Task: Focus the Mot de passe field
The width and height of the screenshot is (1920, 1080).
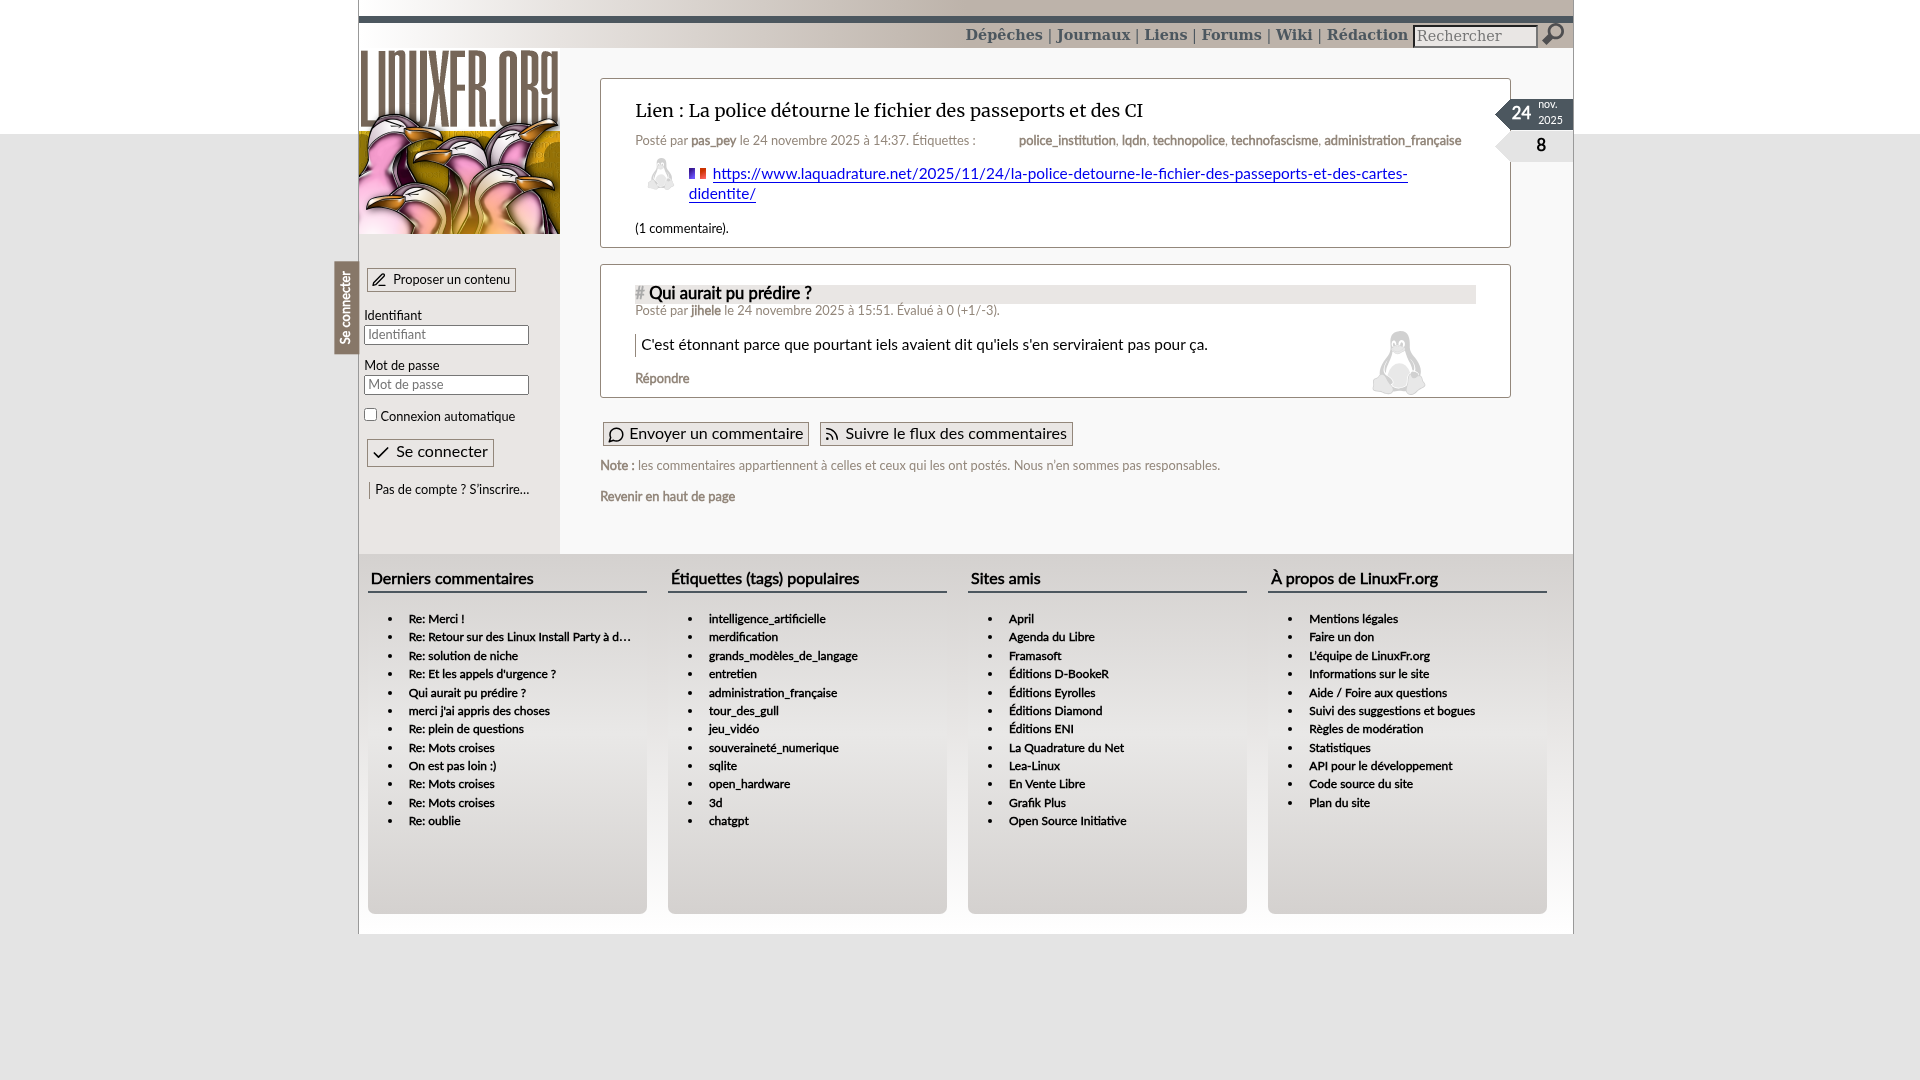Action: [446, 385]
